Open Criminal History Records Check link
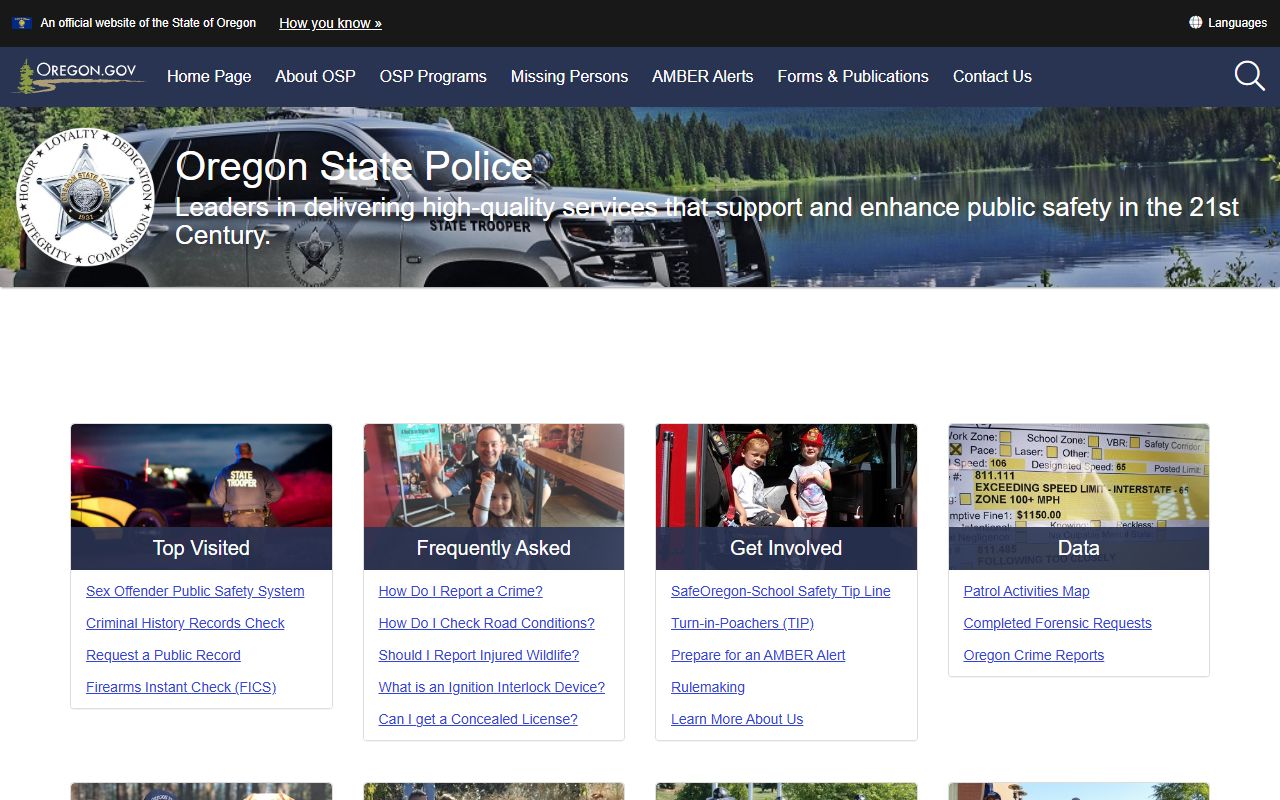The image size is (1280, 800). (185, 623)
